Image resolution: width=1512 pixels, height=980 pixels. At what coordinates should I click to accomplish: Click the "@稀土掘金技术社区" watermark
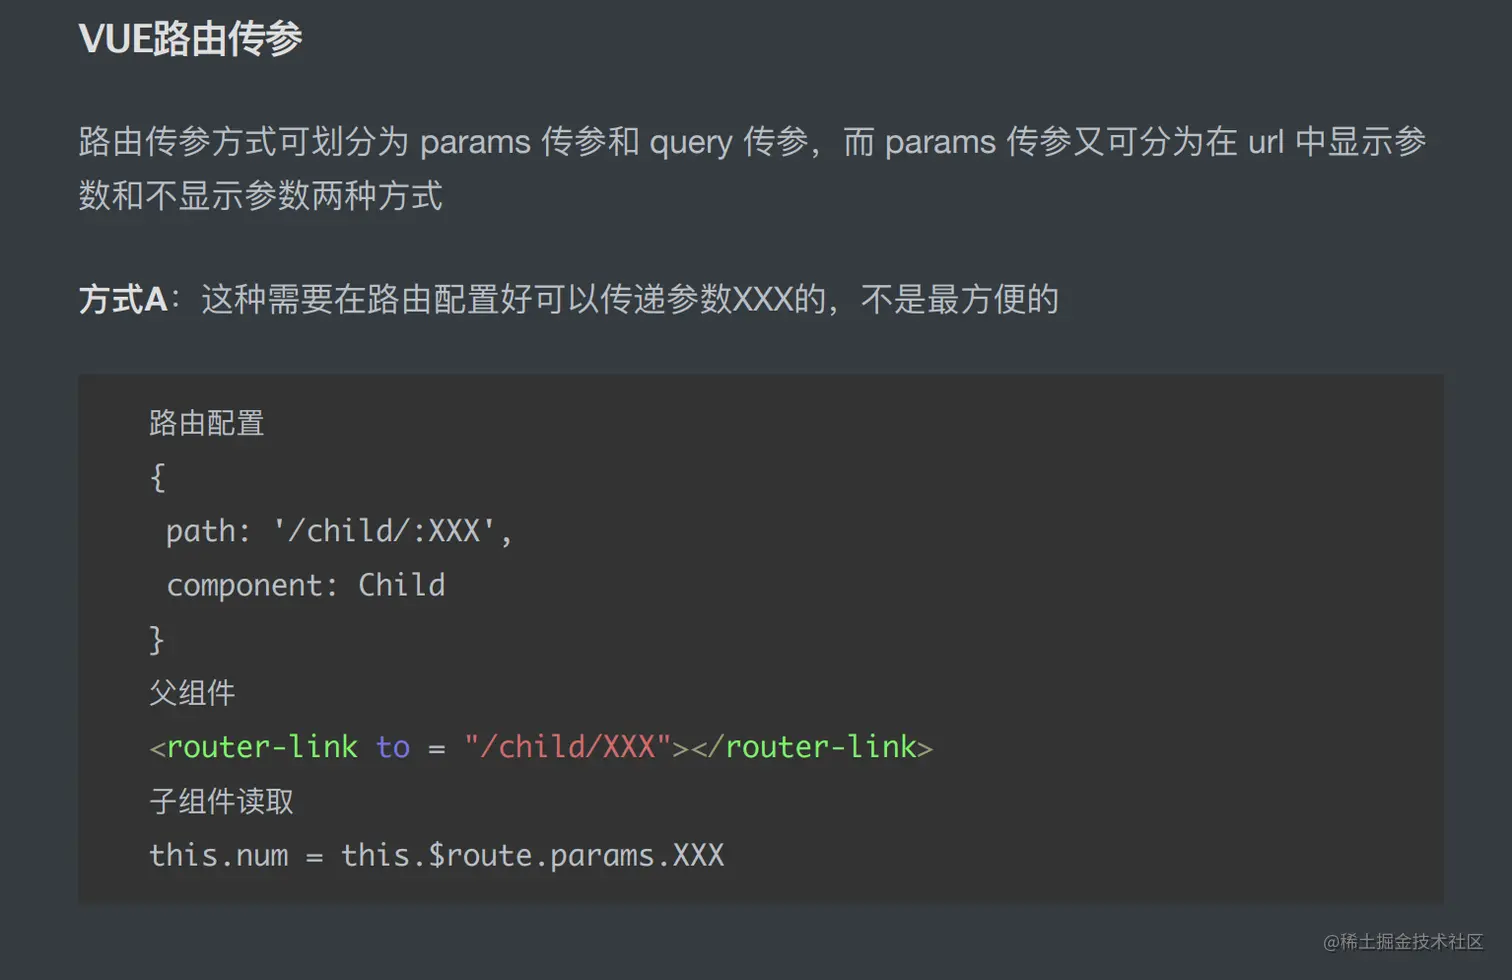coord(1403,942)
